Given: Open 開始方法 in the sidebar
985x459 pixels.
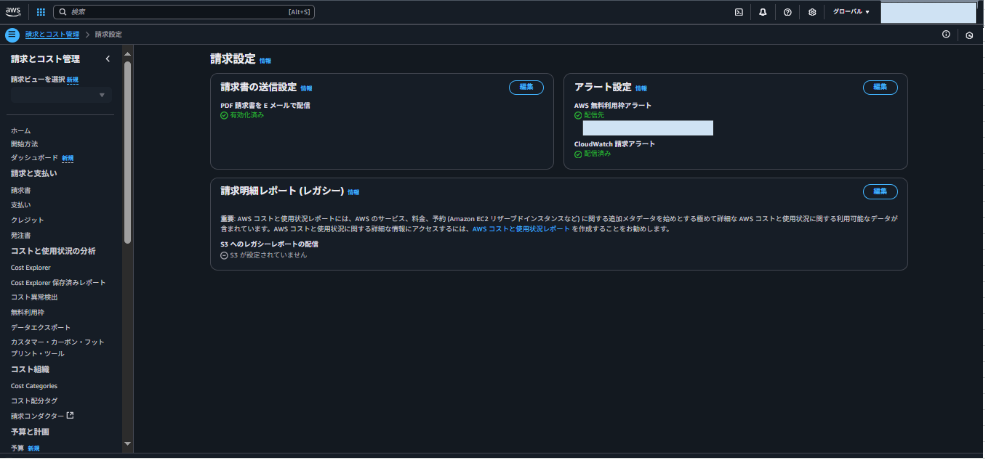Looking at the screenshot, I should 24,144.
